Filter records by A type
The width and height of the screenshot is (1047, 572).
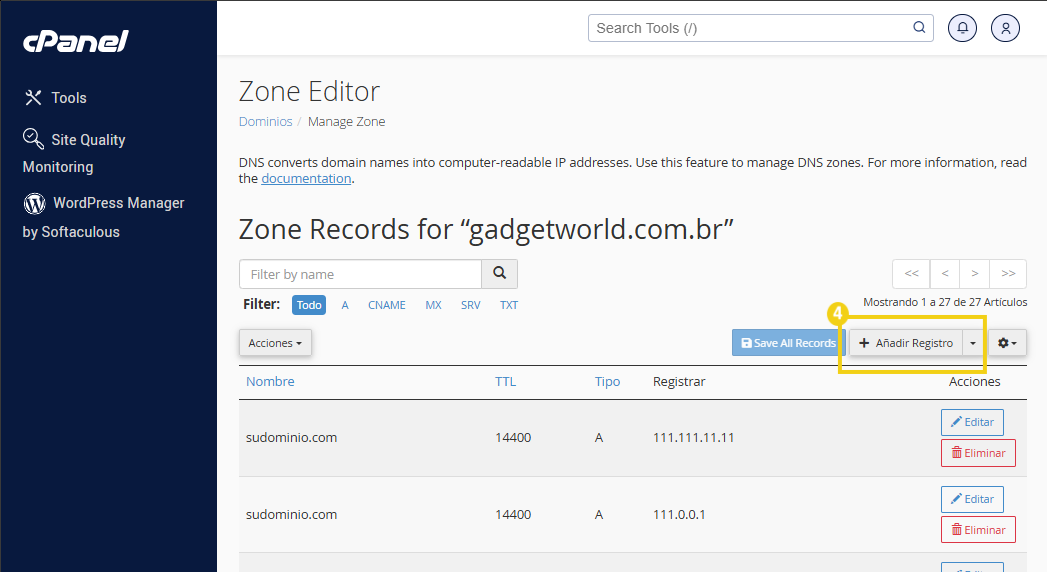345,305
